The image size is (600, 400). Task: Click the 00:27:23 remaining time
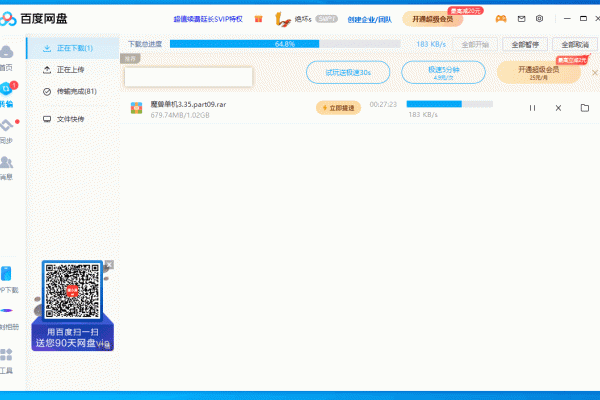pyautogui.click(x=383, y=104)
